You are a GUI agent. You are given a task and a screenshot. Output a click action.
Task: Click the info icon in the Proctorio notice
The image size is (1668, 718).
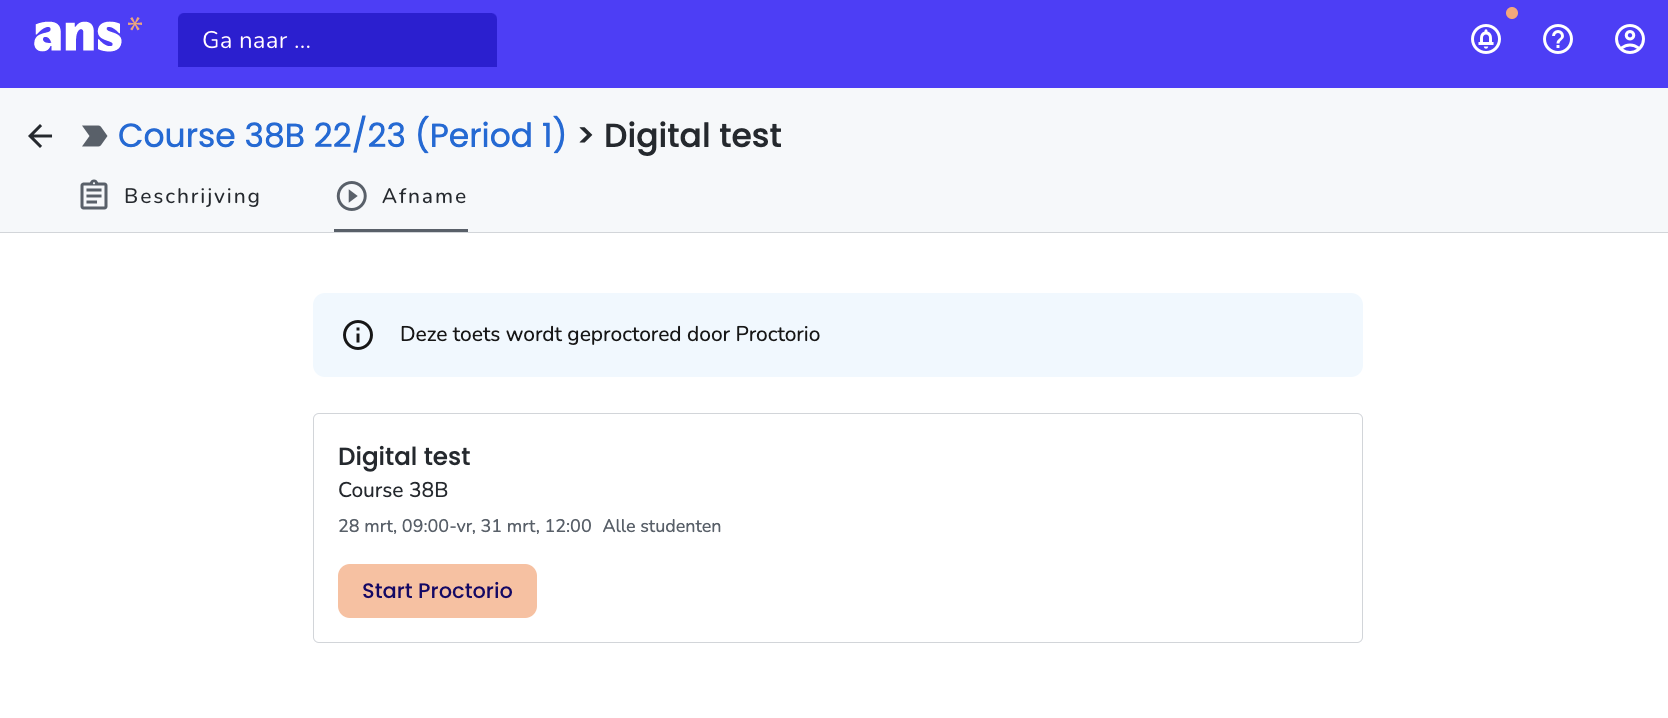point(357,334)
